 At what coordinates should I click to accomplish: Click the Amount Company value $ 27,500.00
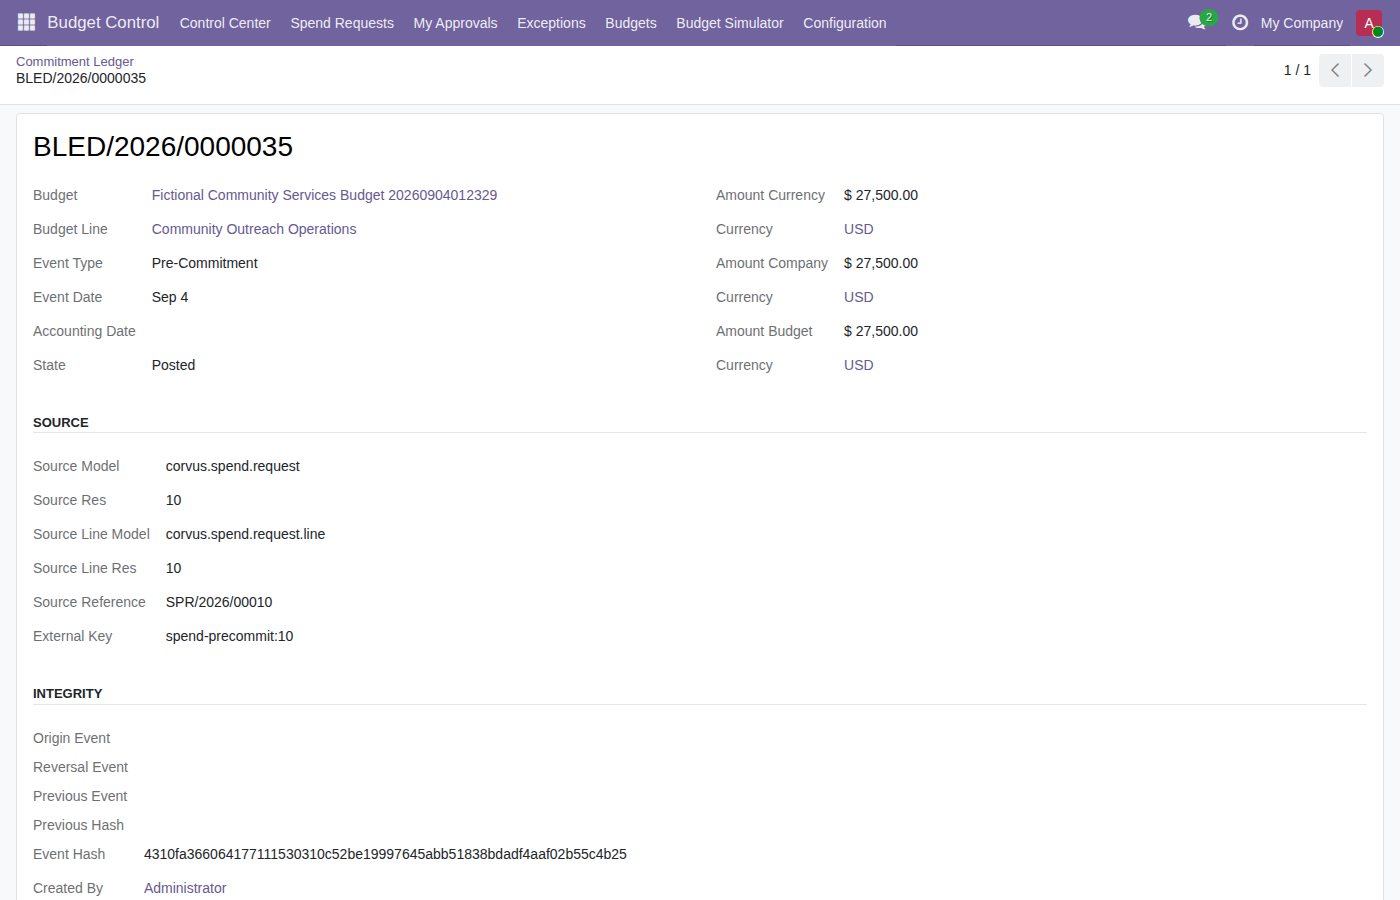pyautogui.click(x=881, y=263)
